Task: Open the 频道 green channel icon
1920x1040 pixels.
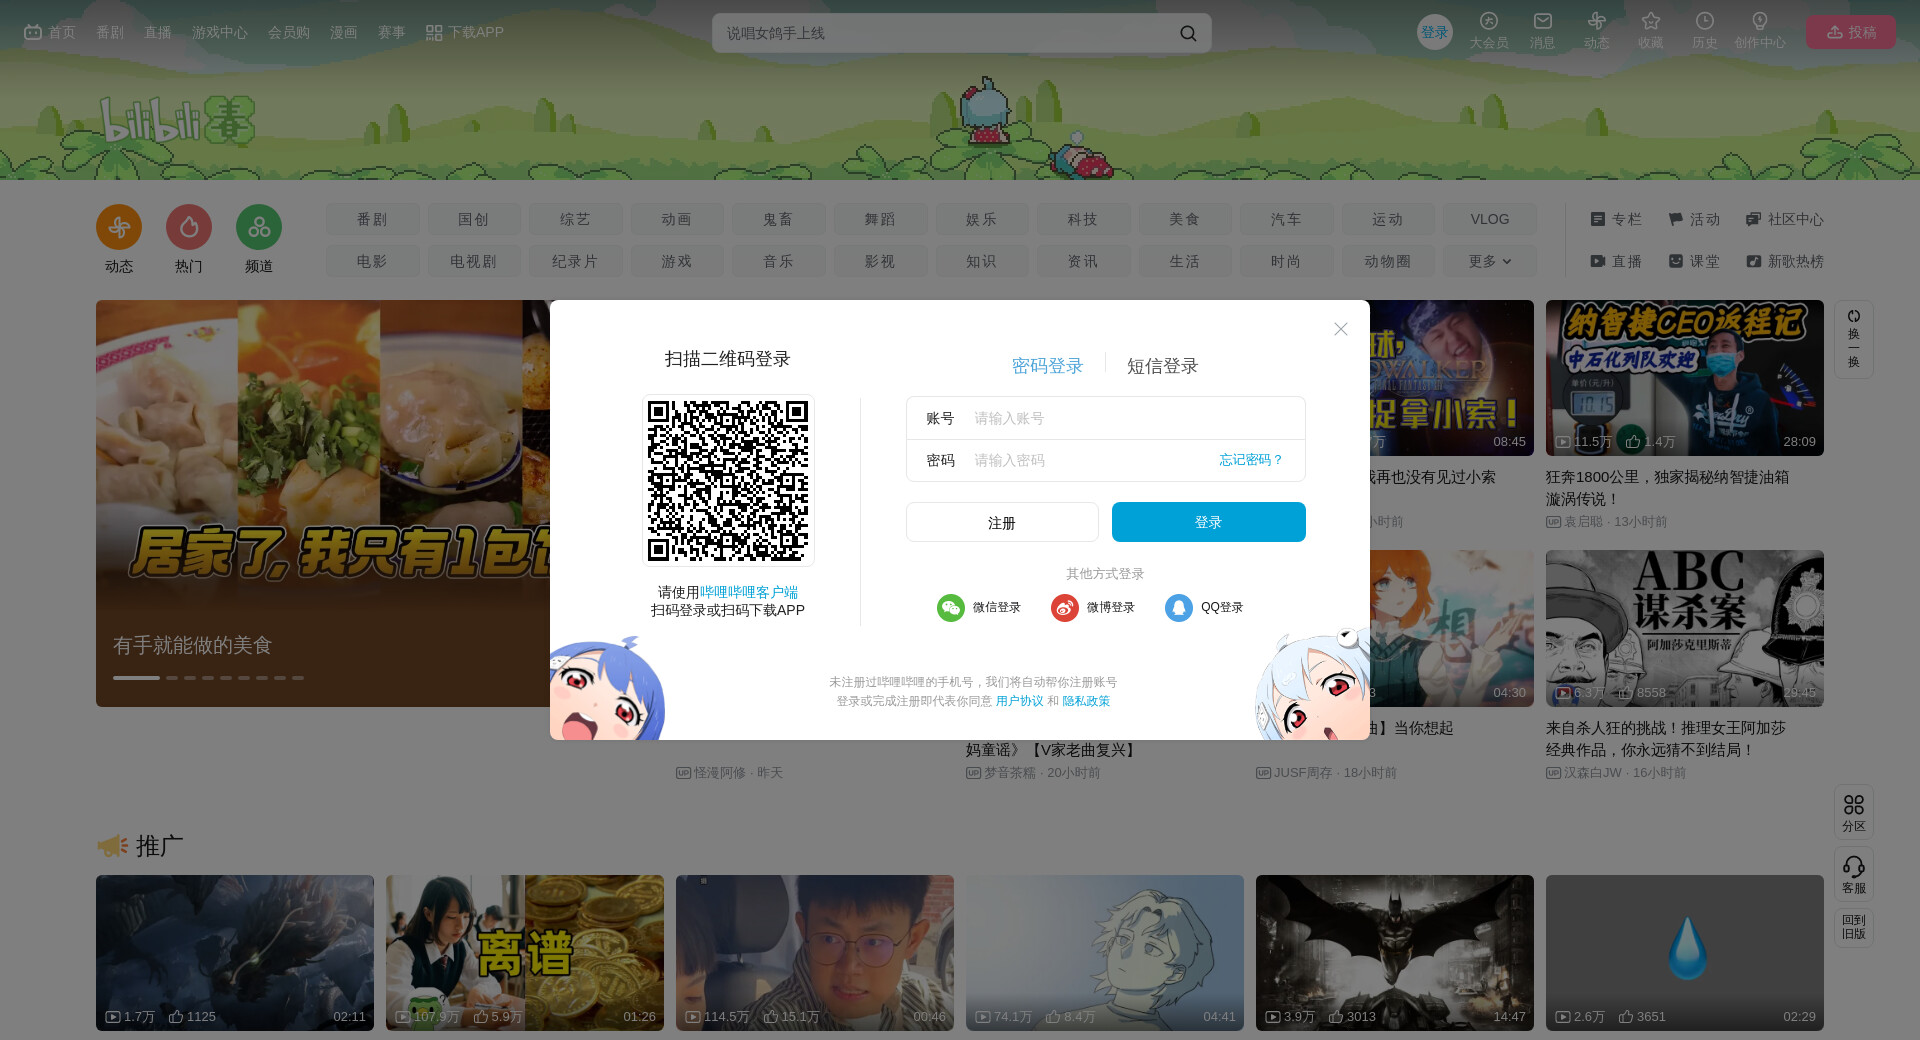Action: 259,228
